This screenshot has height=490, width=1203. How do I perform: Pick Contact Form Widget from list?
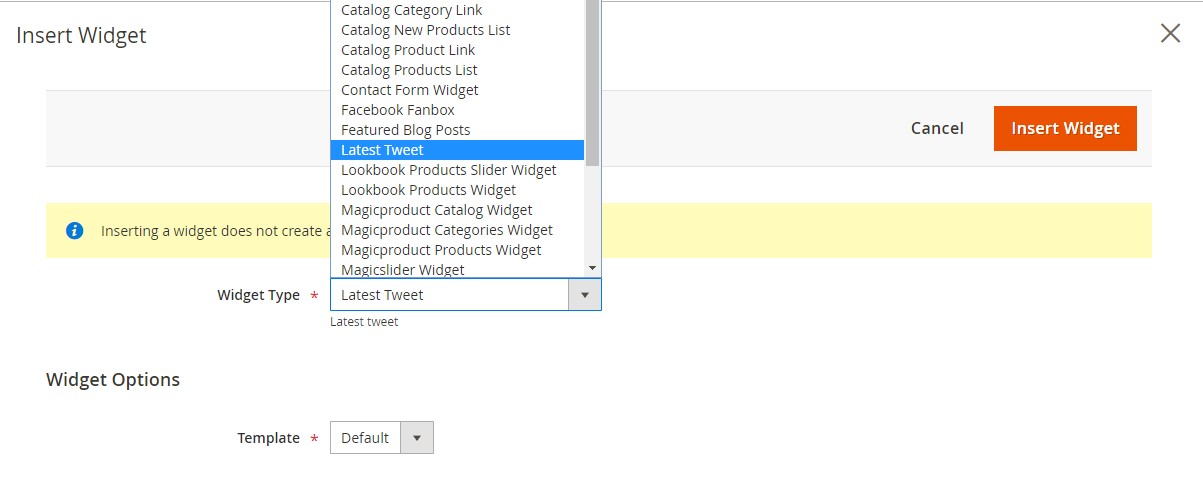[x=409, y=90]
